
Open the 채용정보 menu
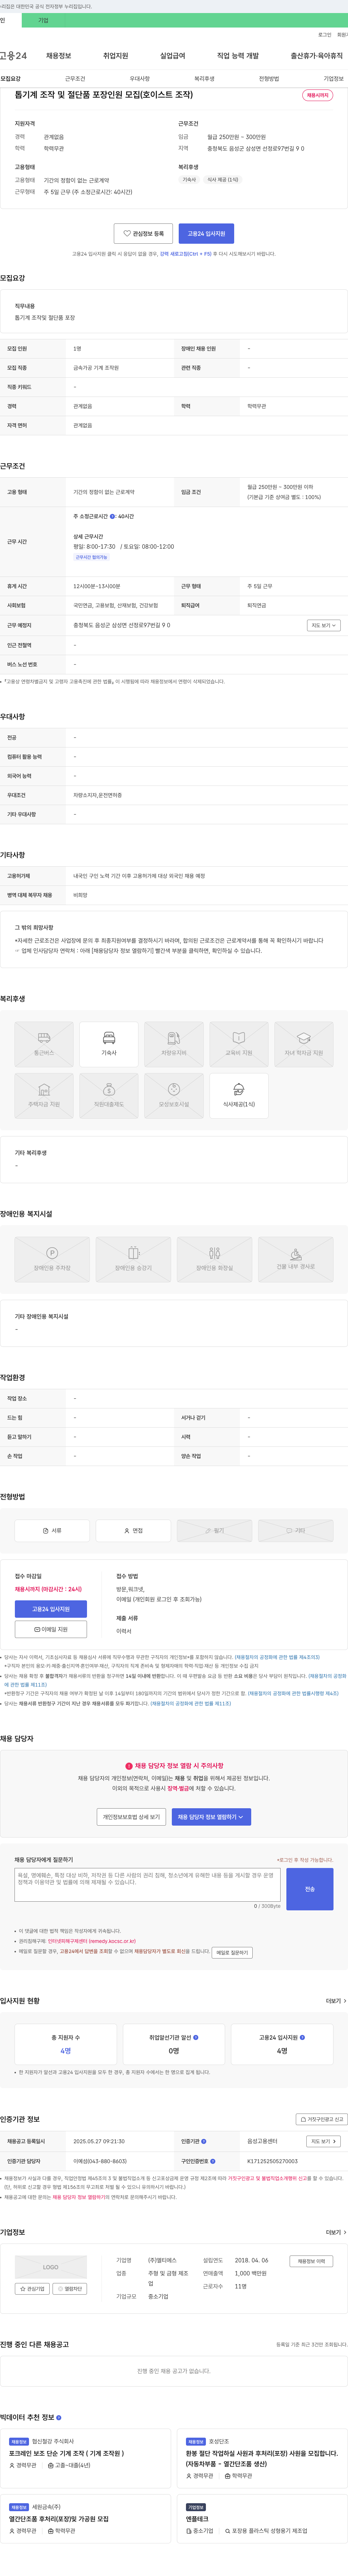(x=59, y=56)
